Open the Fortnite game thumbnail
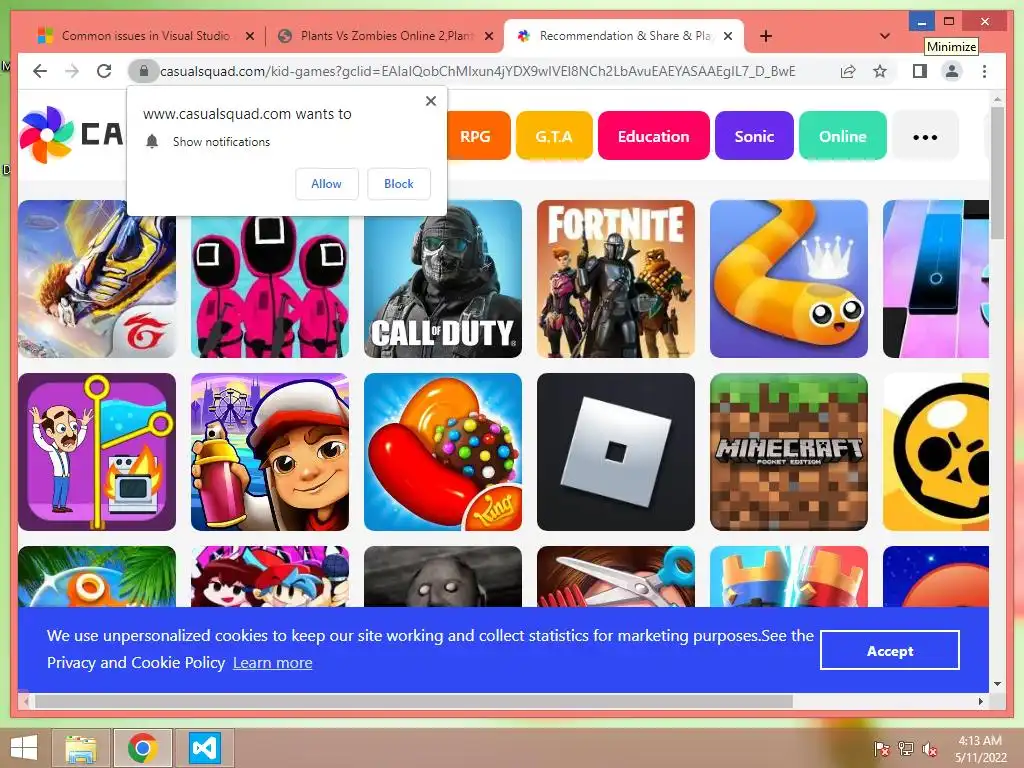1024x768 pixels. coord(616,279)
